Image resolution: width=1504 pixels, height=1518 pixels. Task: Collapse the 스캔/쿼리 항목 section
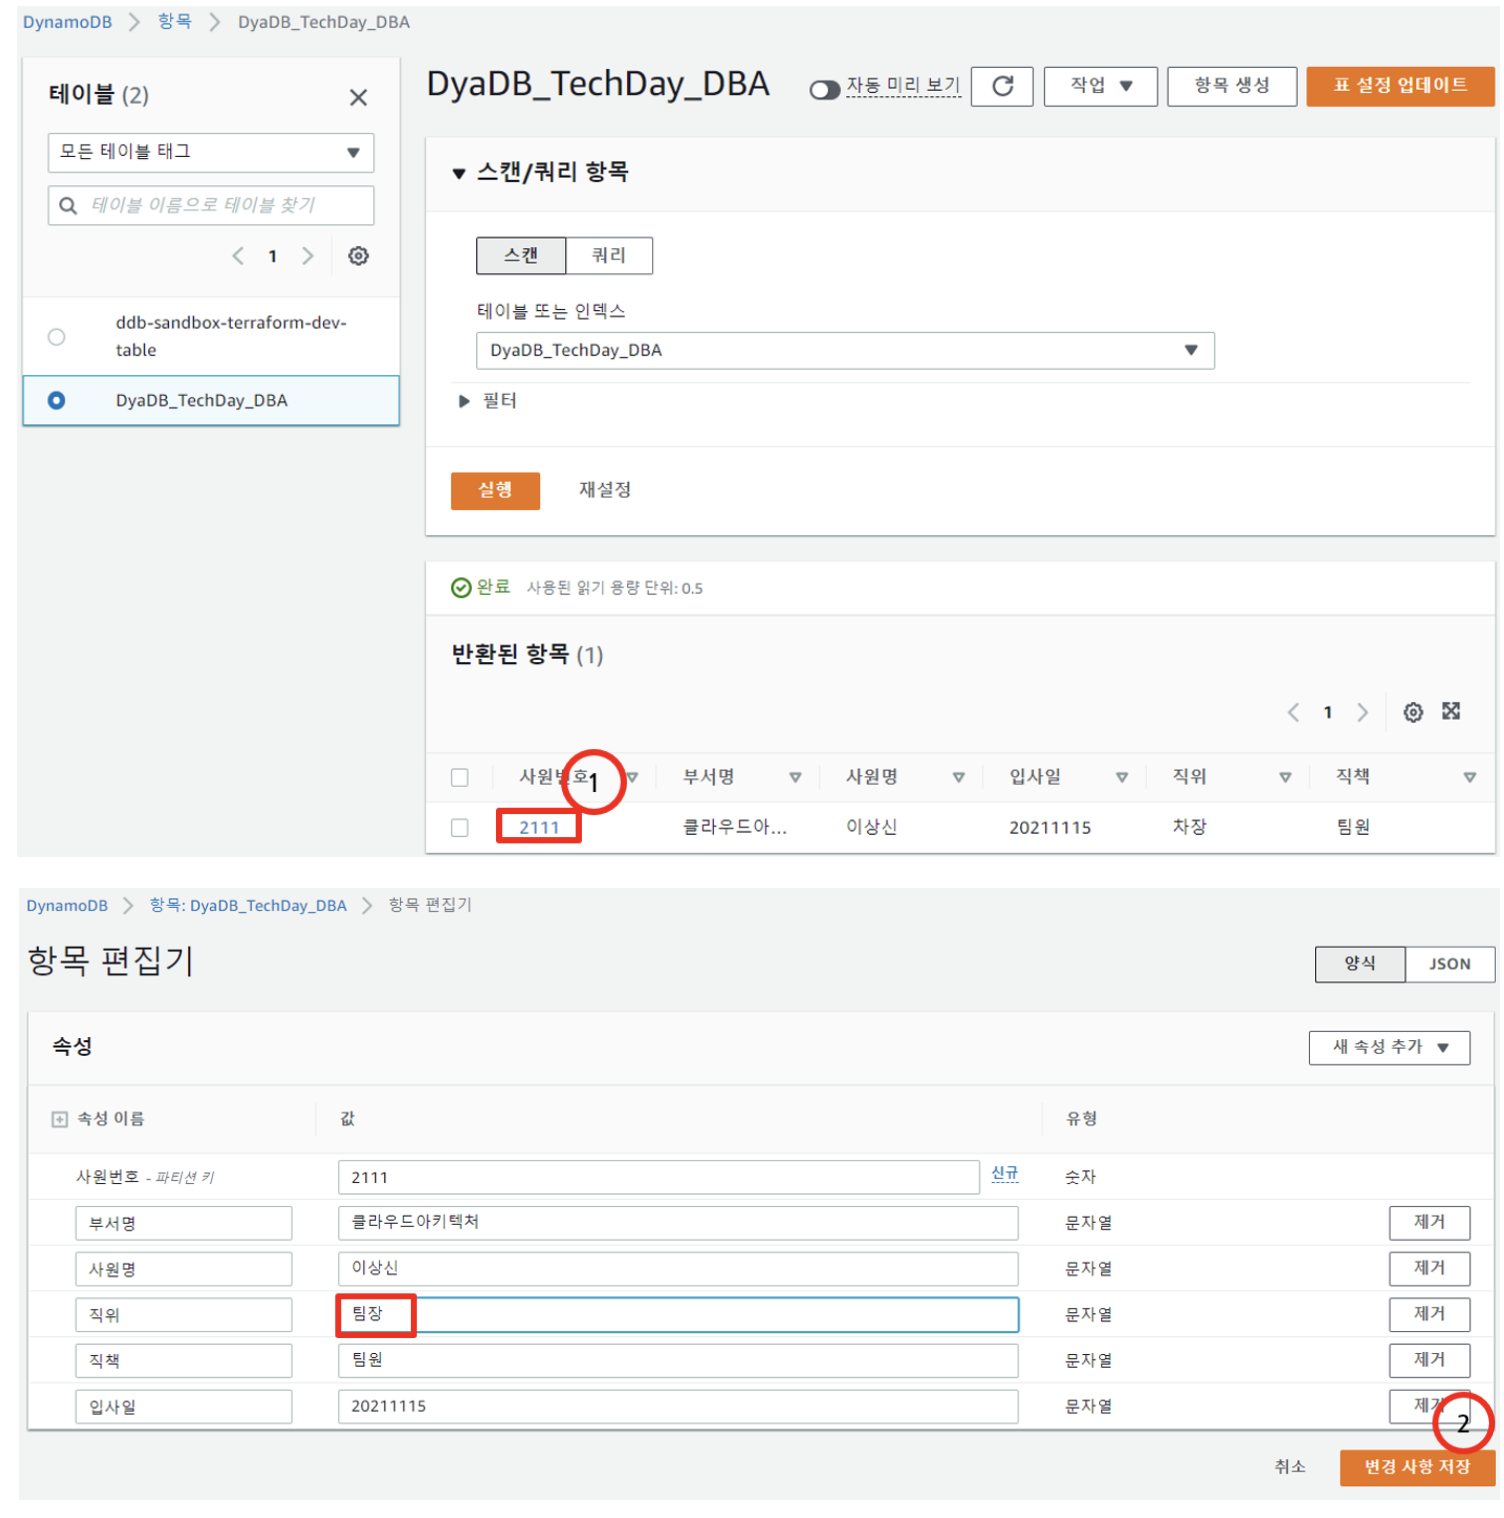[x=459, y=173]
